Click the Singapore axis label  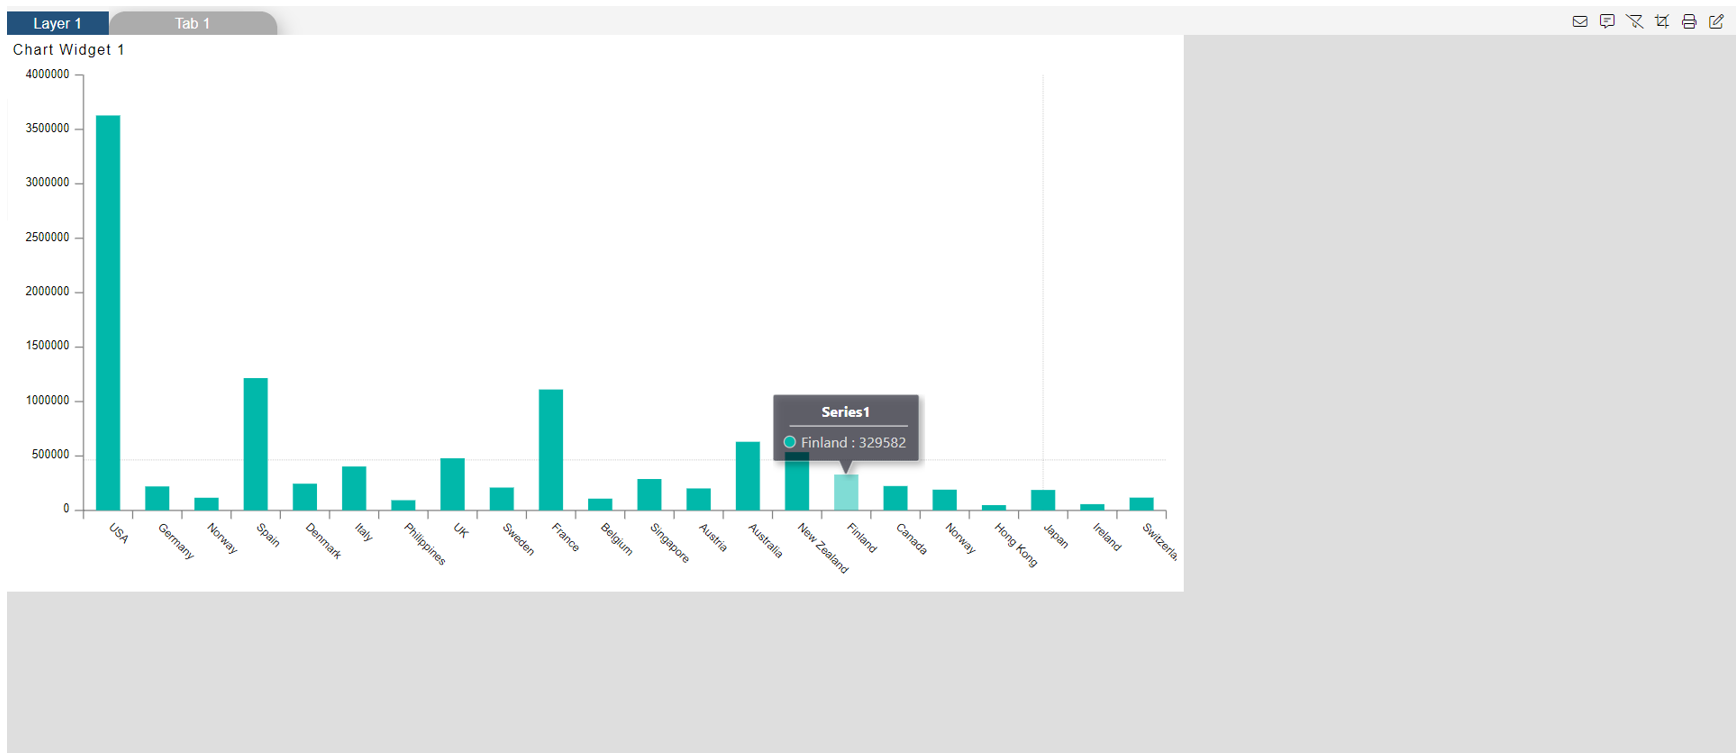click(x=670, y=543)
